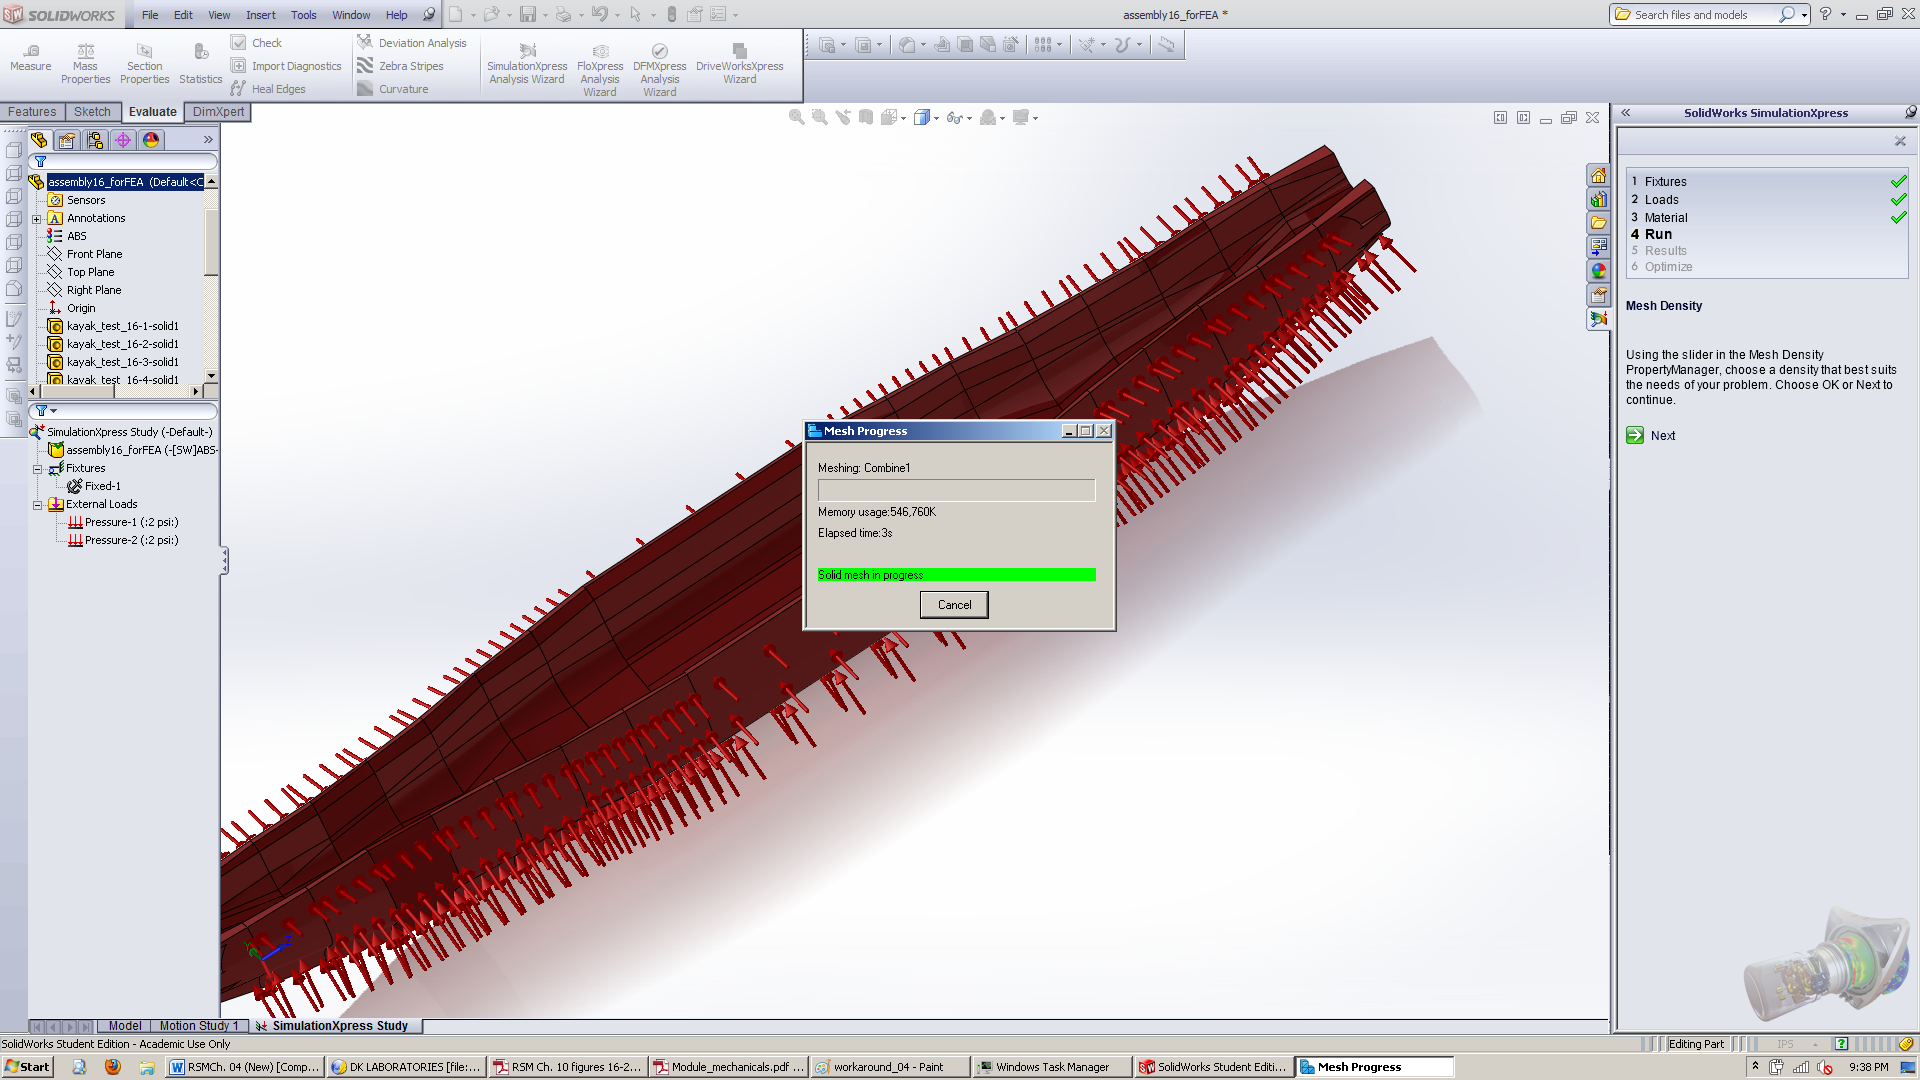Image resolution: width=1920 pixels, height=1080 pixels.
Task: Switch to the DimXpert tab
Action: (x=218, y=112)
